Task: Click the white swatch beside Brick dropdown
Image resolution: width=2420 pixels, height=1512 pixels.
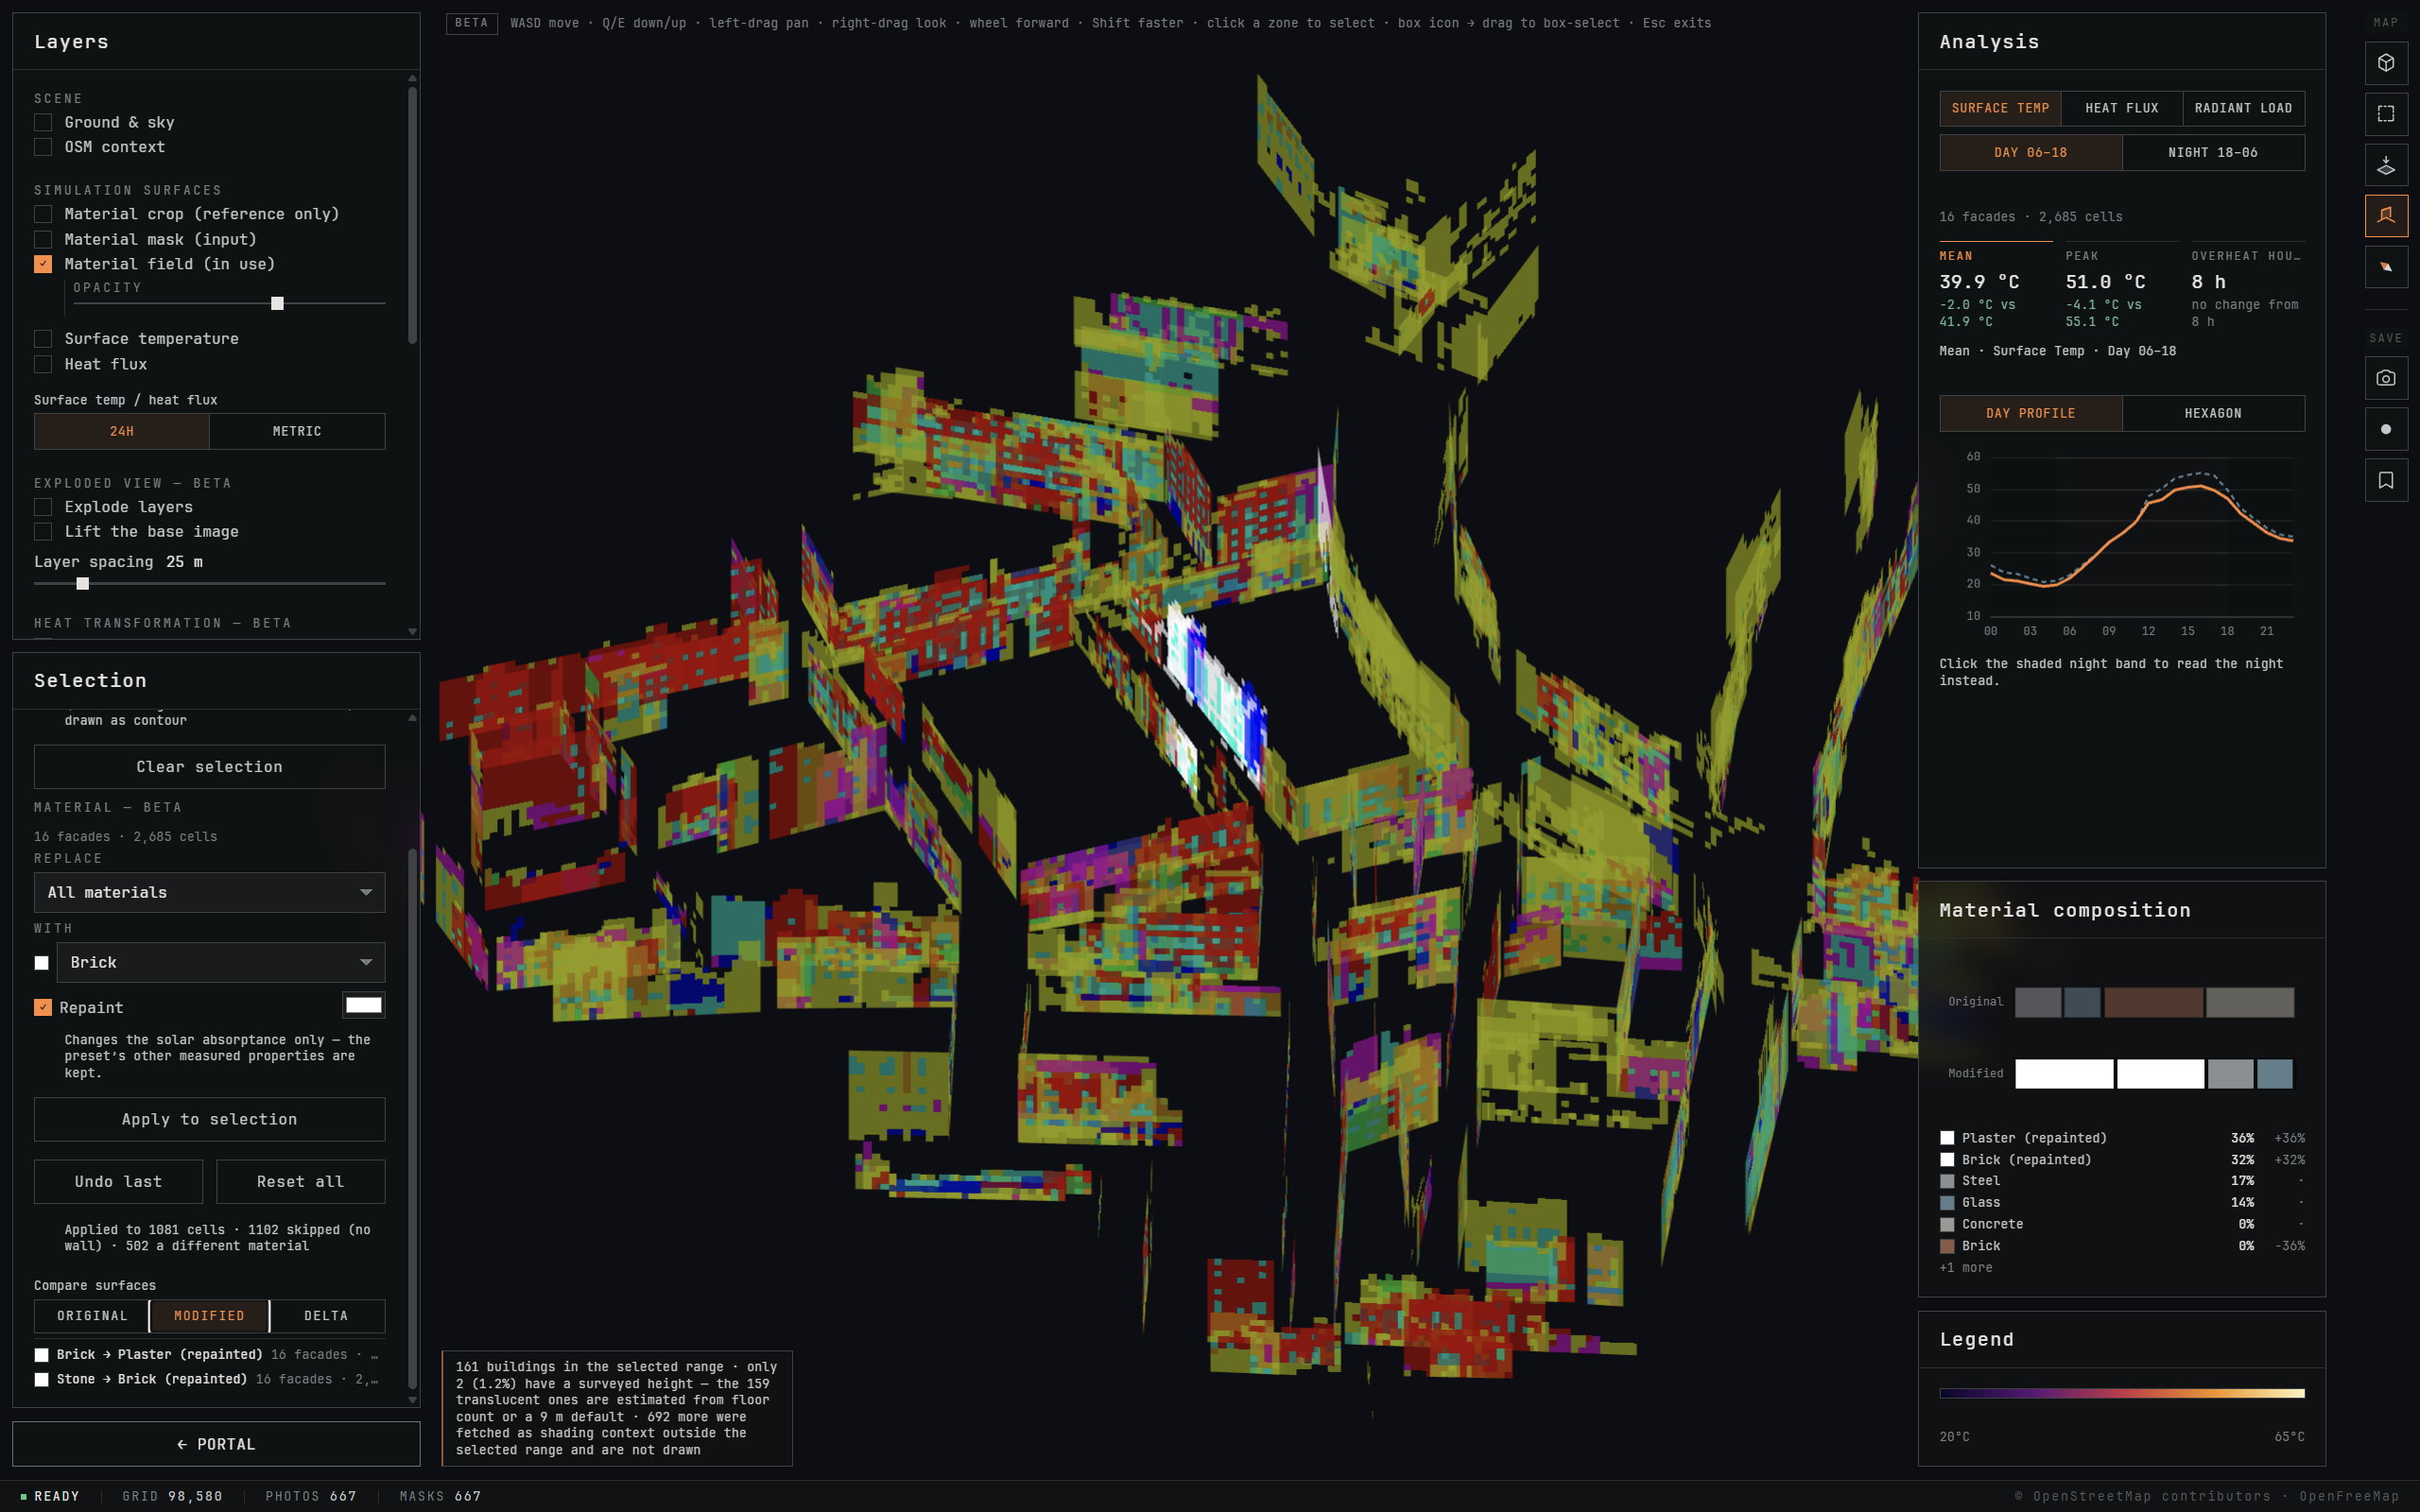Action: click(42, 963)
